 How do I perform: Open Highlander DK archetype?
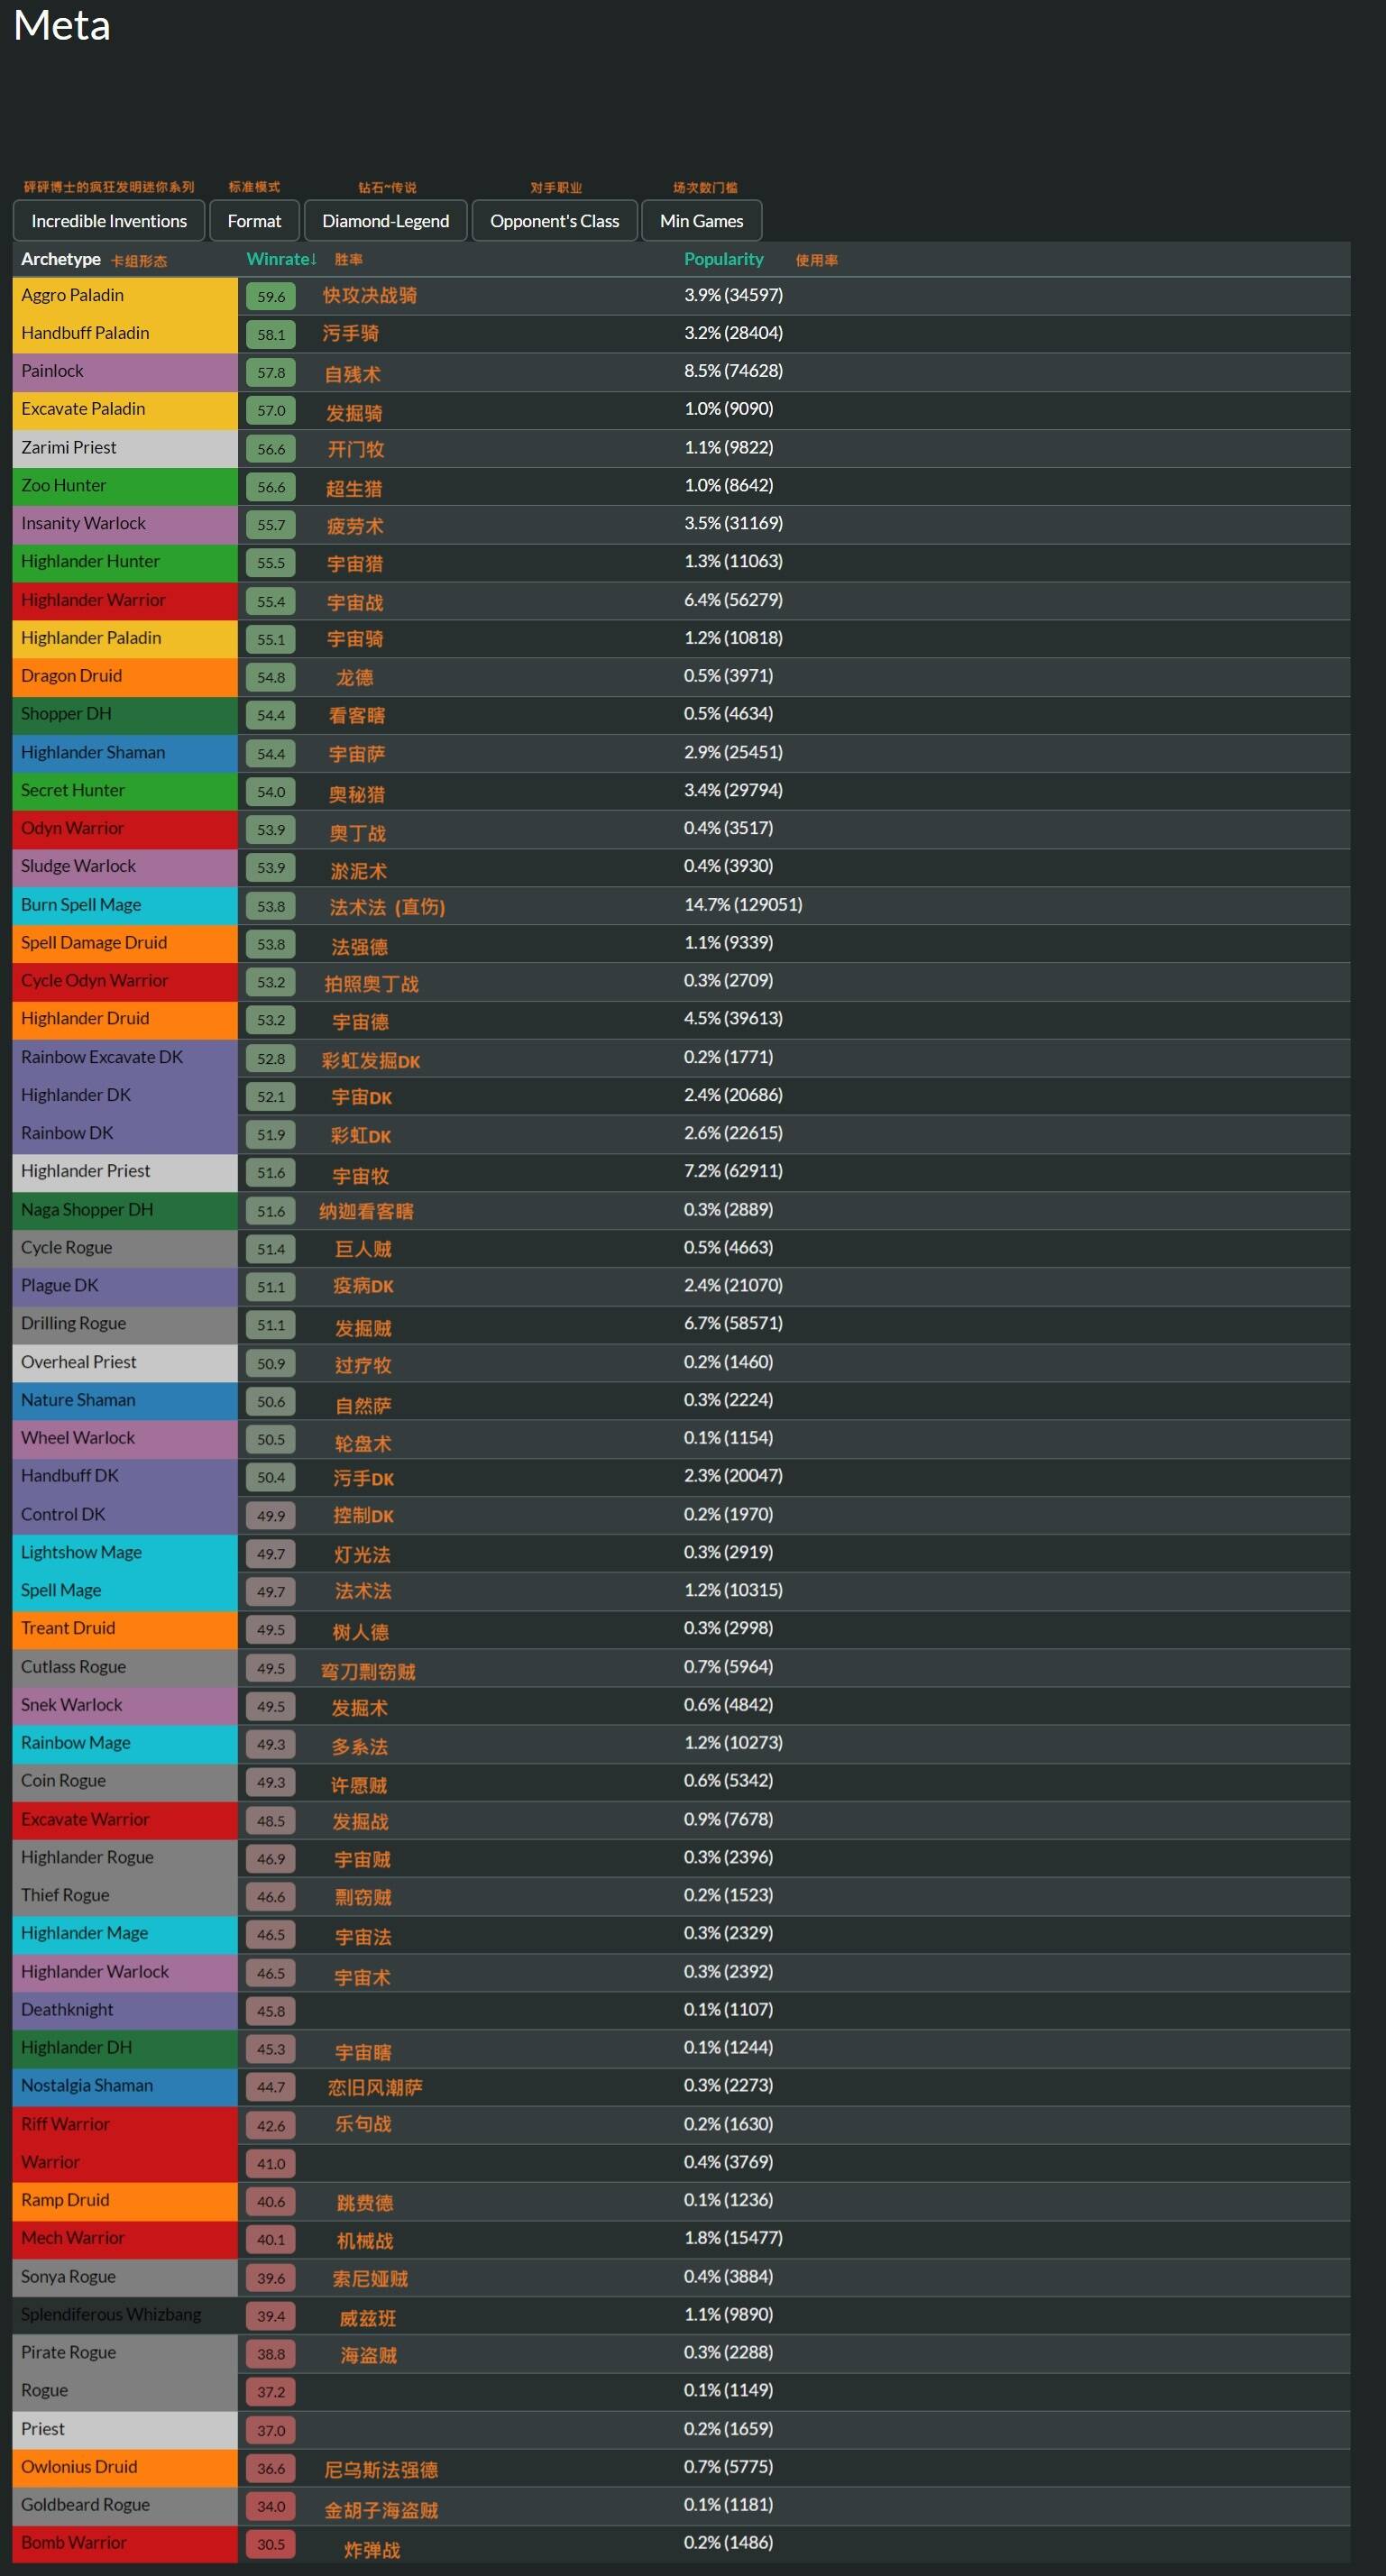coord(125,1096)
